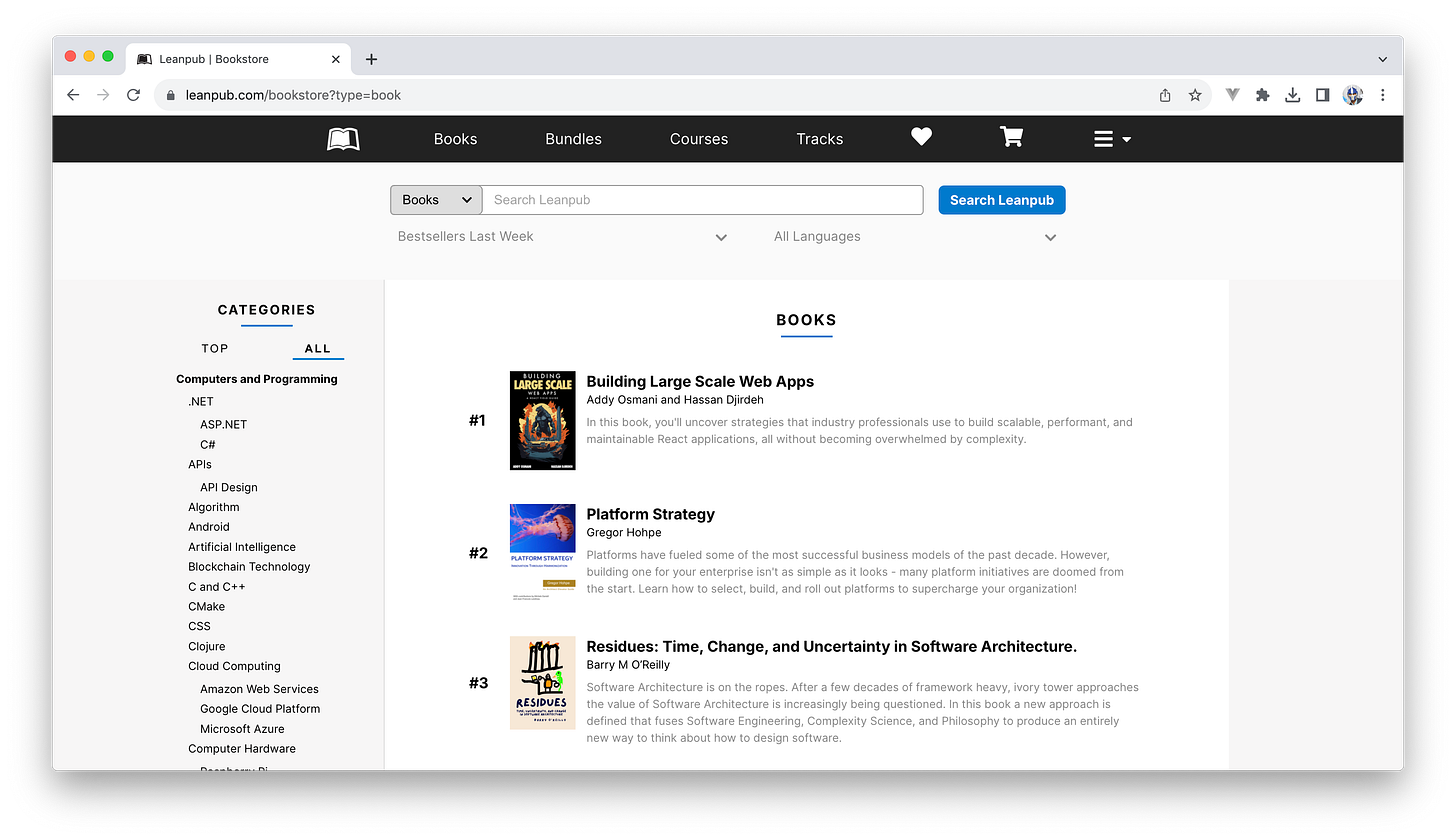Reload the page with refresh icon

tap(133, 95)
